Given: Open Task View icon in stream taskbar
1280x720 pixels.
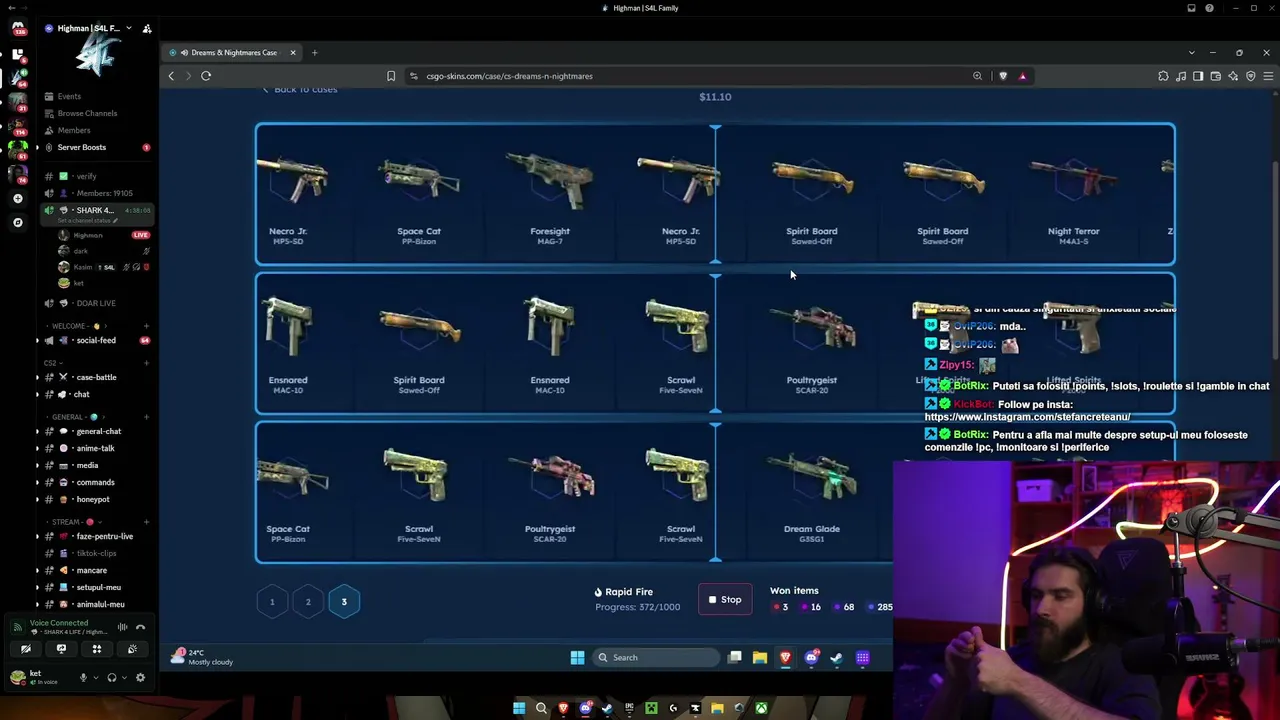Looking at the screenshot, I should (x=735, y=657).
